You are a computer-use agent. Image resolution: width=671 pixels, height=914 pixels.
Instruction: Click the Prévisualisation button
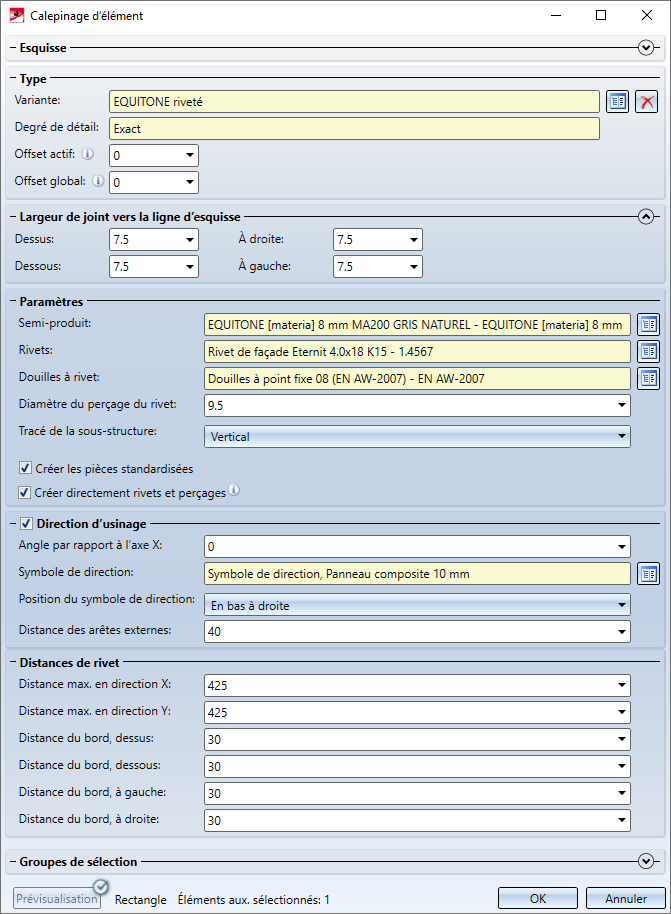coord(57,898)
